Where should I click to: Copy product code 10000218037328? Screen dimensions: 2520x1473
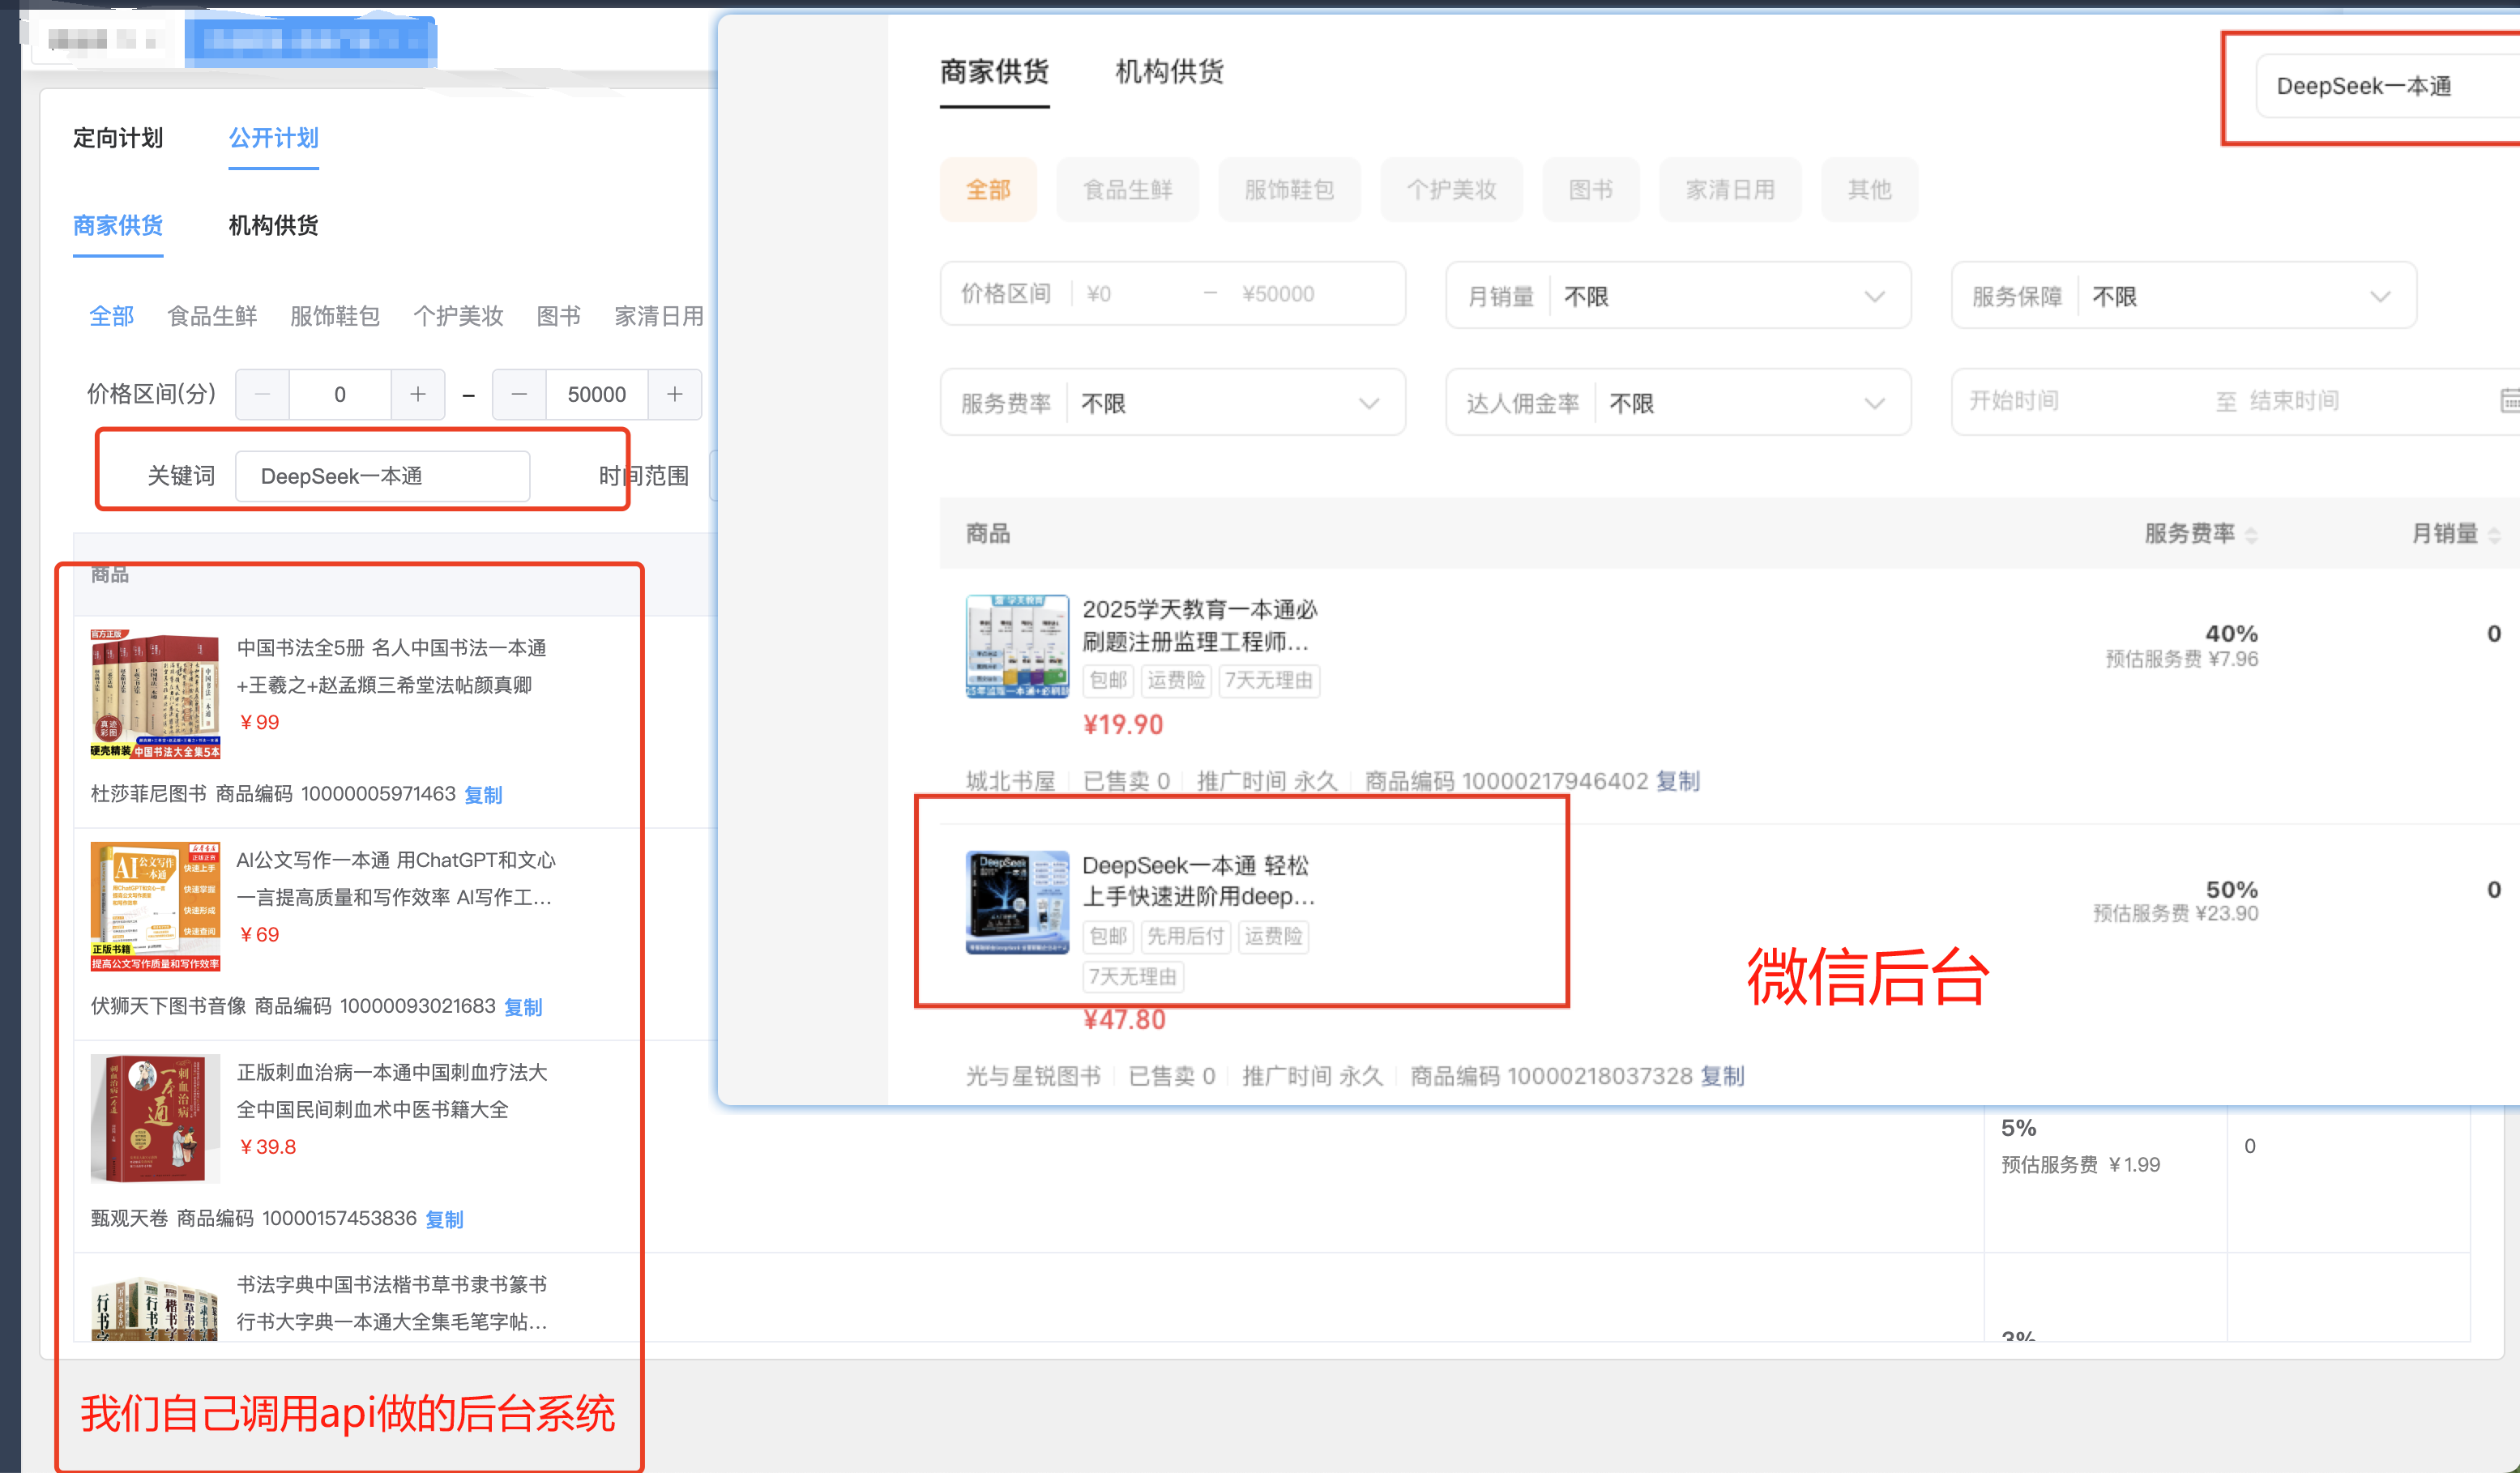[x=1722, y=1076]
